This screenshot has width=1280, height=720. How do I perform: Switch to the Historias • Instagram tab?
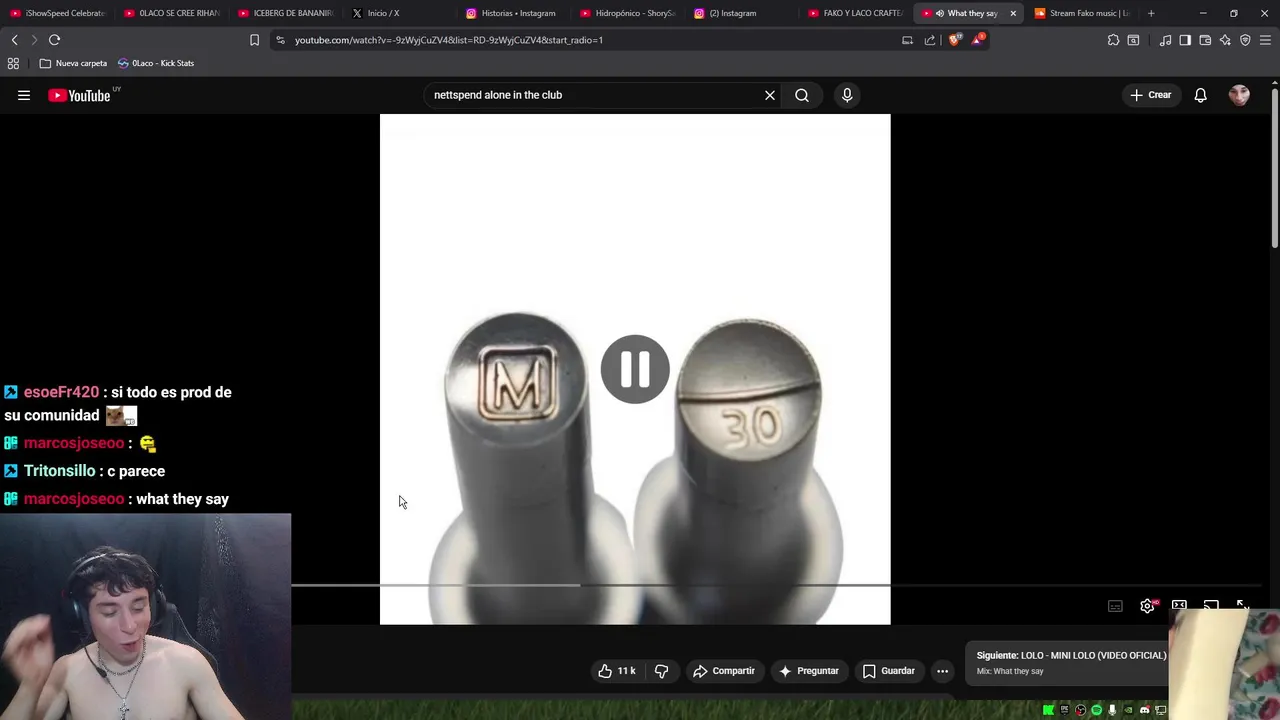(x=514, y=13)
